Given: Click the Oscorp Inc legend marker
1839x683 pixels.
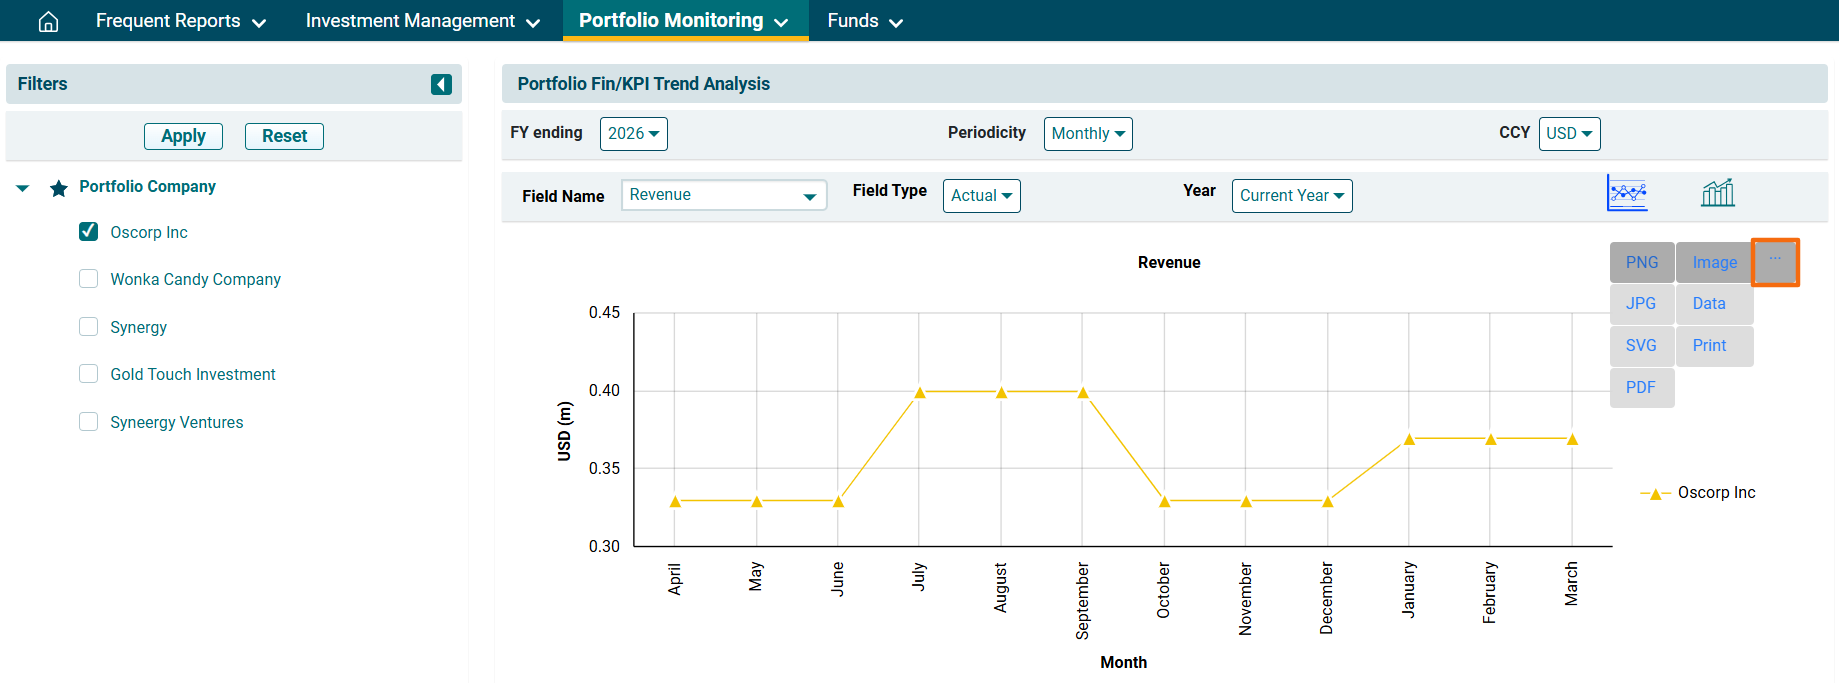Looking at the screenshot, I should pyautogui.click(x=1655, y=493).
